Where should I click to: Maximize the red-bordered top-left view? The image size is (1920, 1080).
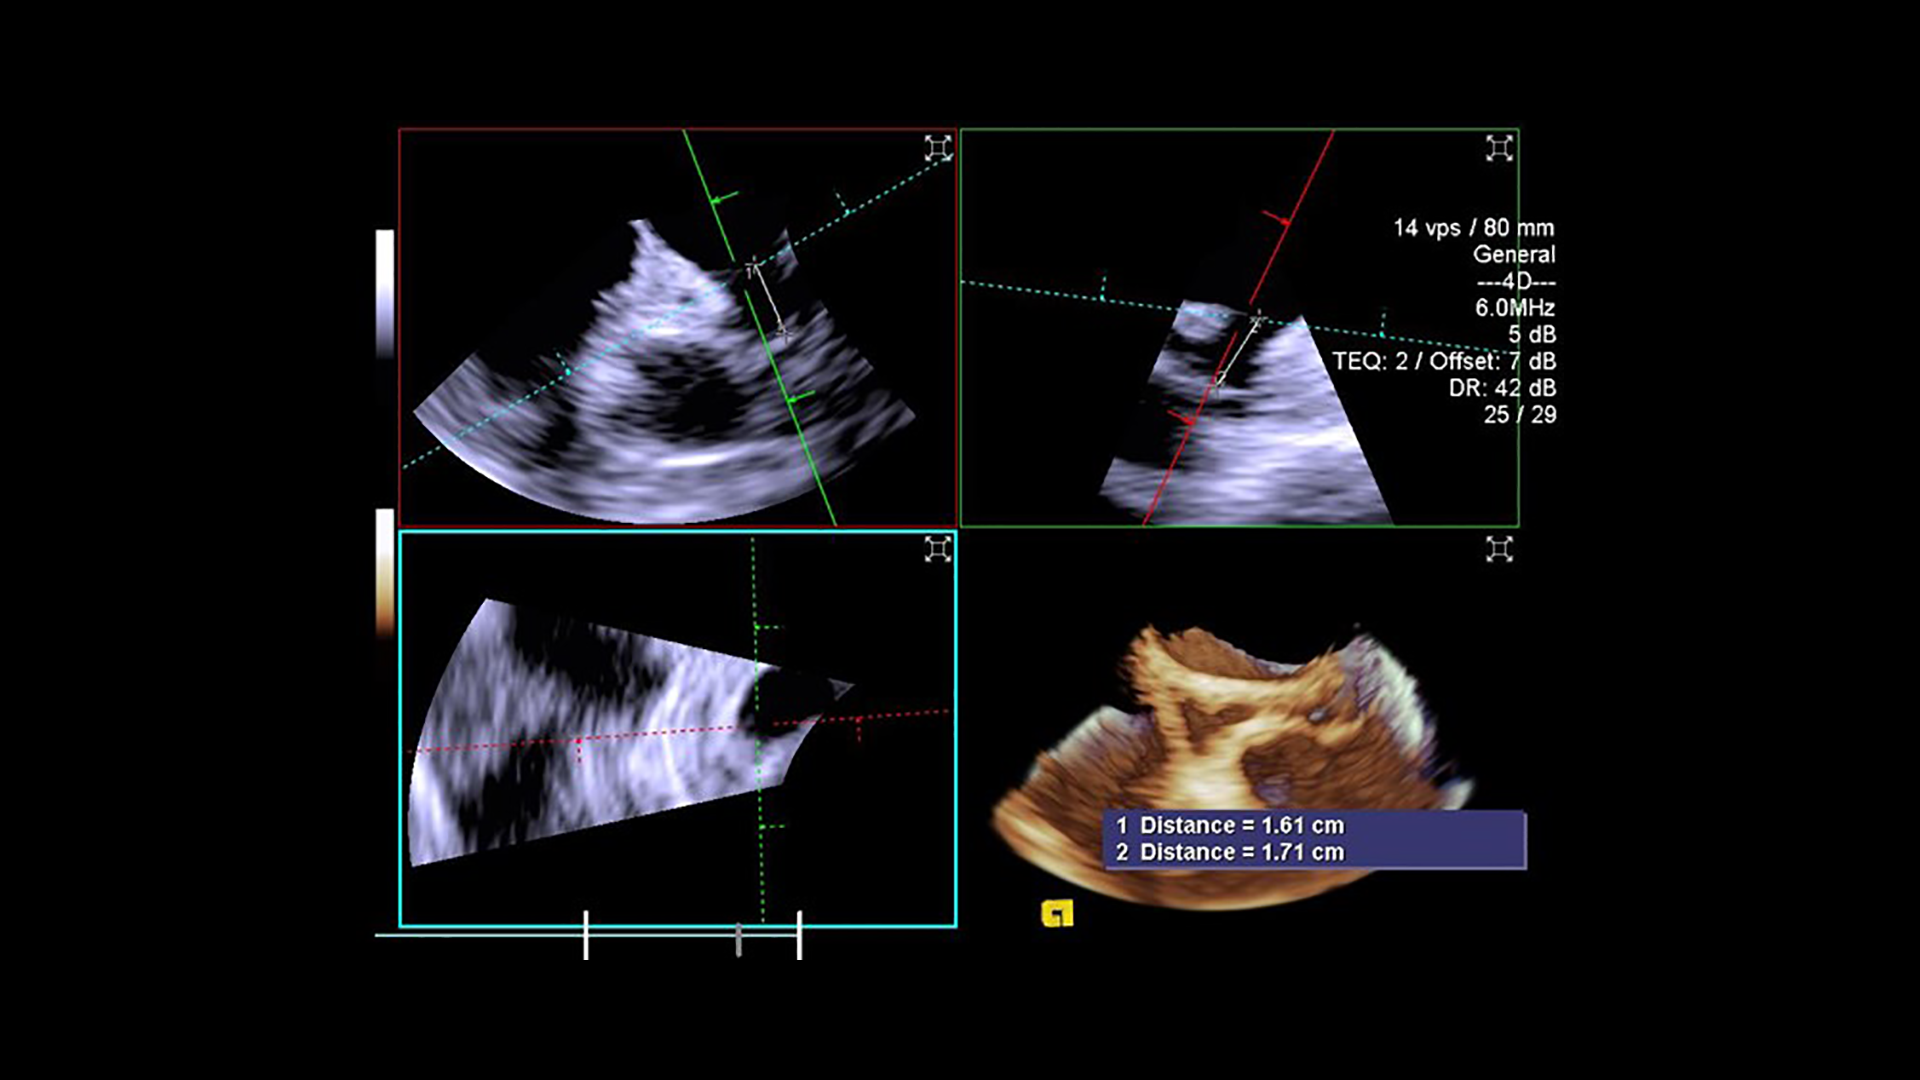coord(937,149)
